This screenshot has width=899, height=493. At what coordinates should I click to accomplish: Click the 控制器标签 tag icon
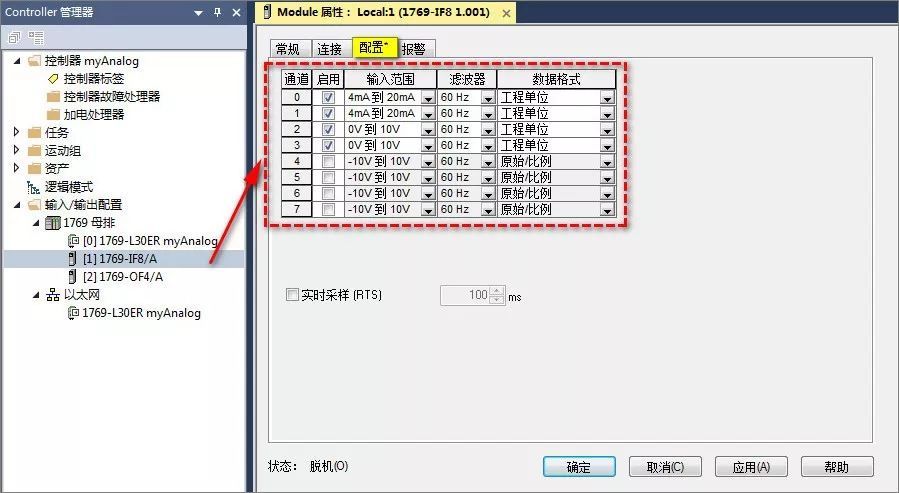click(x=53, y=79)
